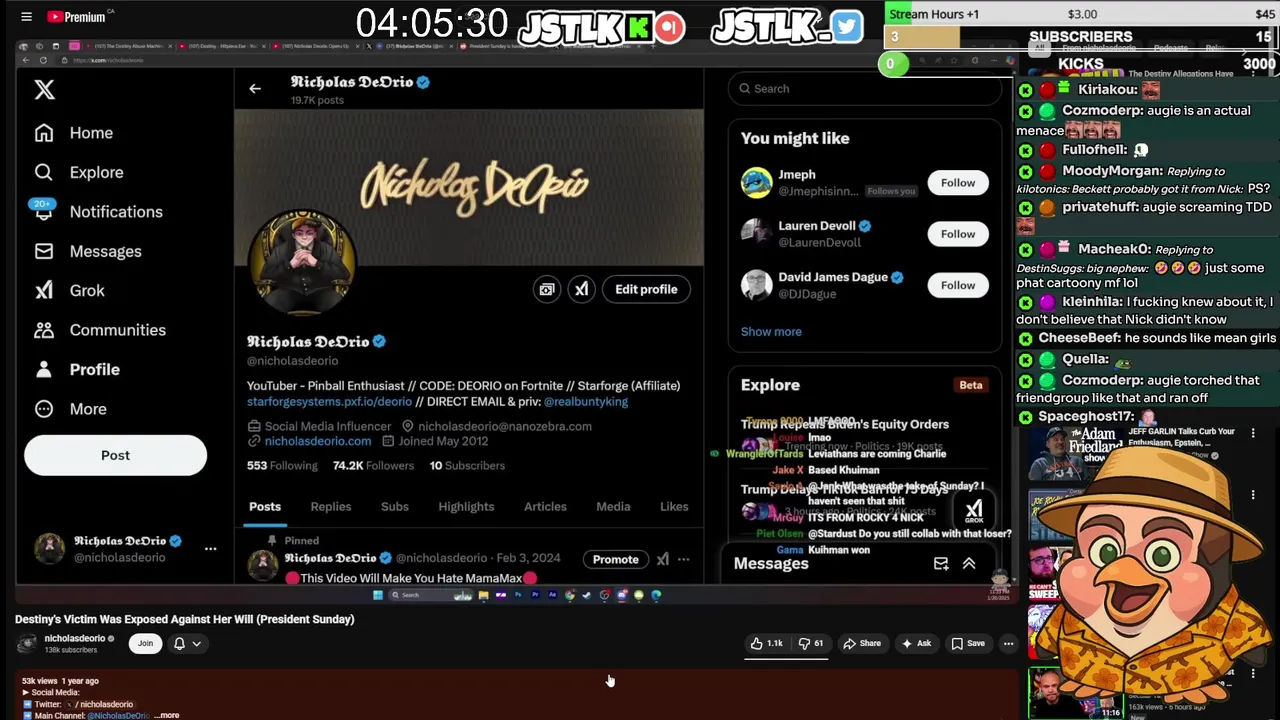This screenshot has width=1280, height=720.
Task: Open the video three-dot more actions menu
Action: coord(1008,643)
